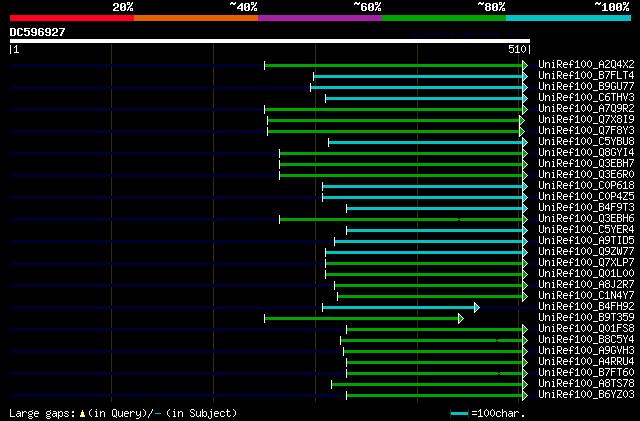Click the arrowhead ending the B9T359 alignment
The width and height of the screenshot is (640, 421).
coord(461,319)
